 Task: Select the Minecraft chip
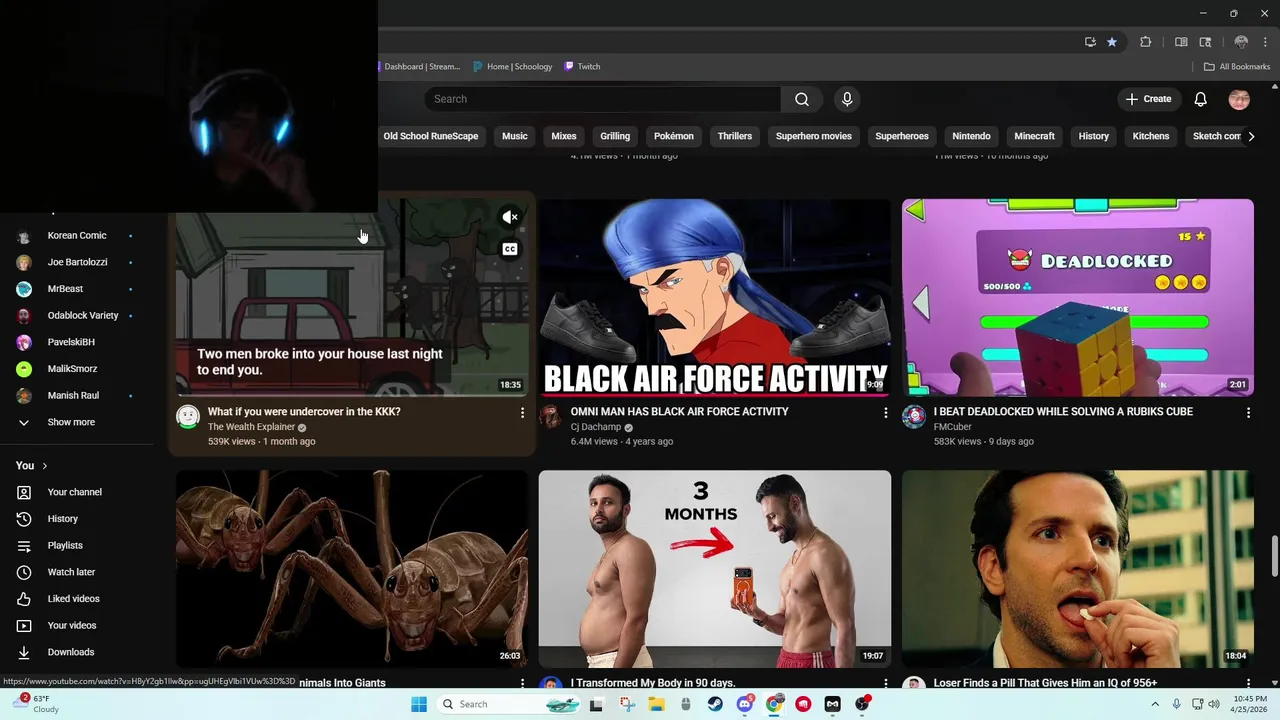tap(1035, 136)
